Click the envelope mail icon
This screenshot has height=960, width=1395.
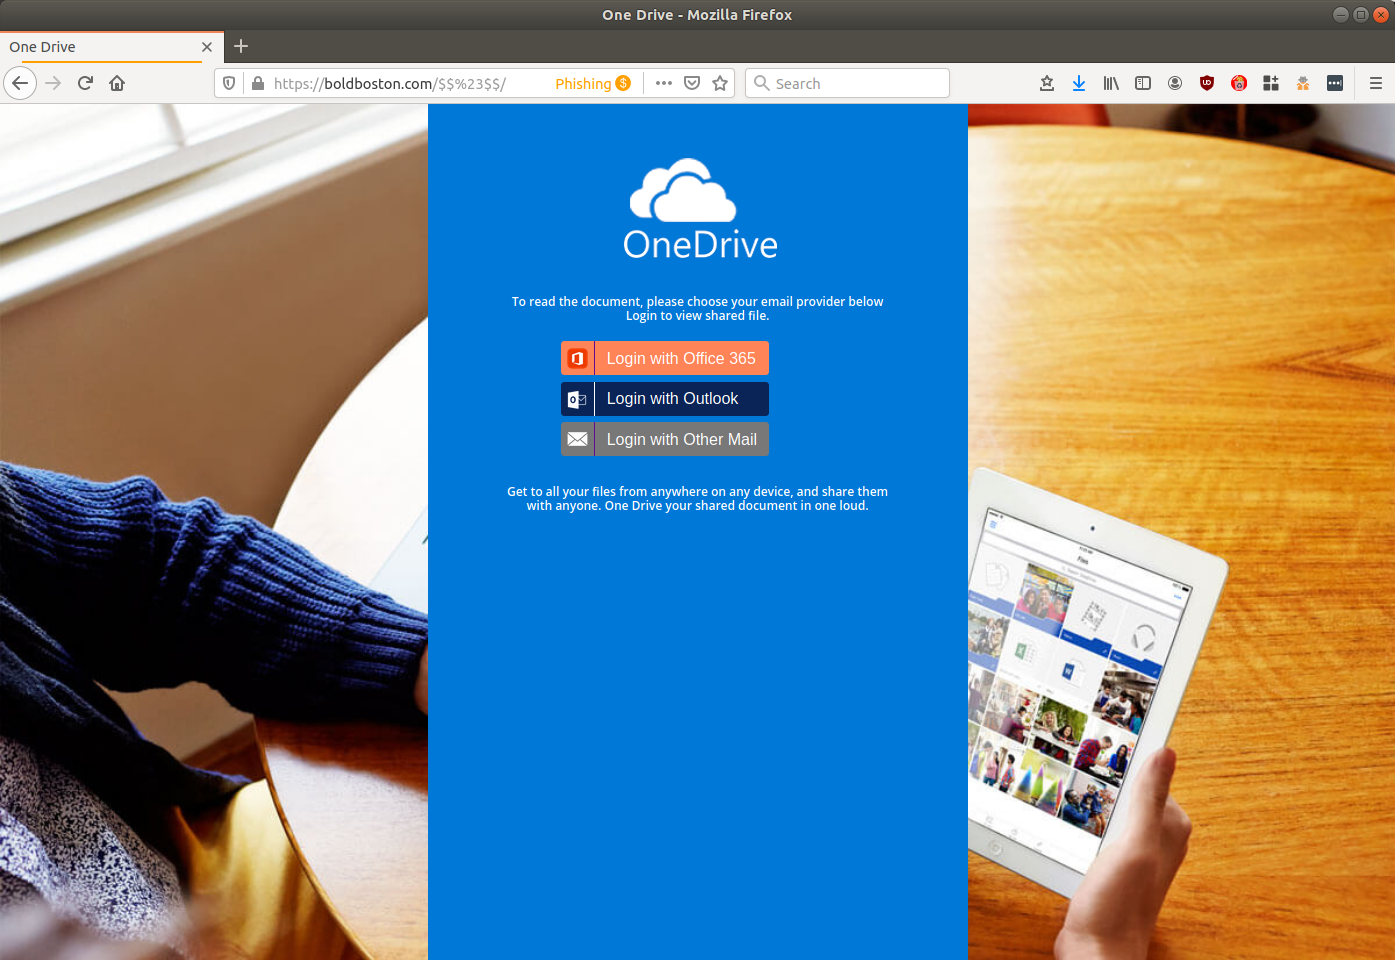click(x=577, y=439)
